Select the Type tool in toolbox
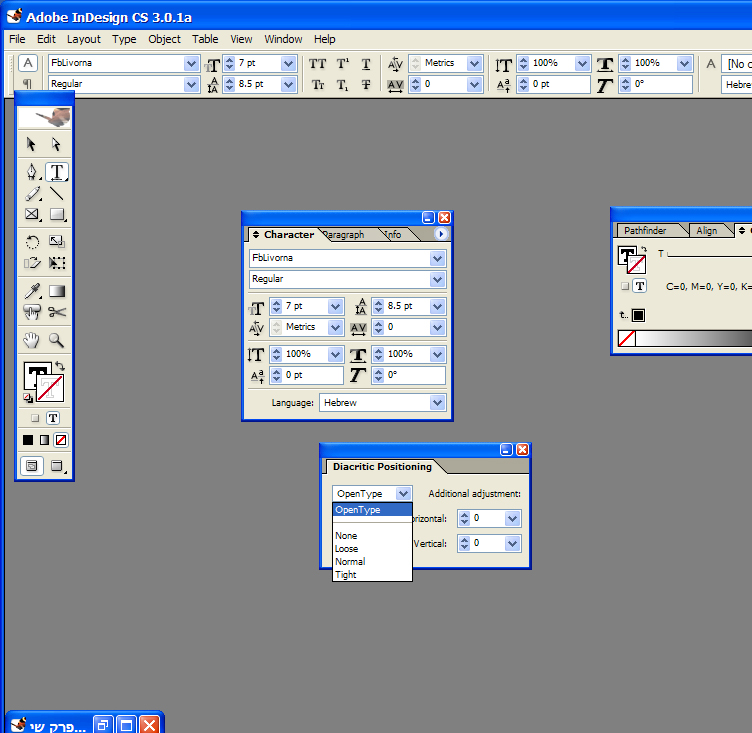The width and height of the screenshot is (752, 733). [x=57, y=172]
